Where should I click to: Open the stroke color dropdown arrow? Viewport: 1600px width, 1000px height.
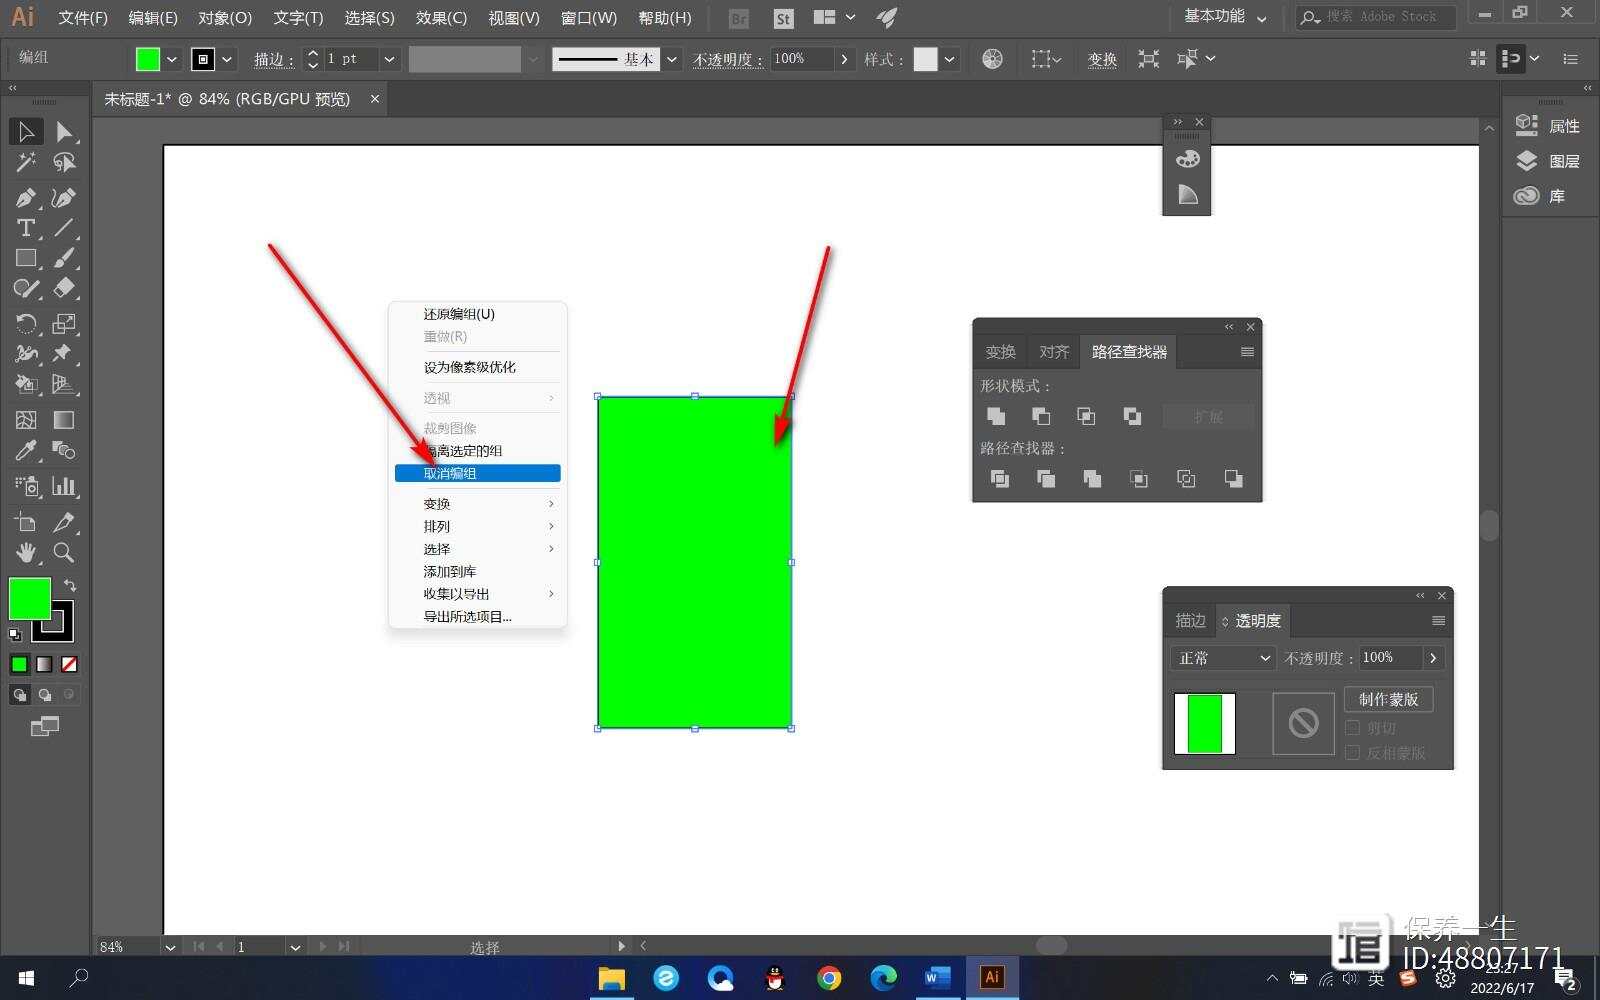coord(227,59)
